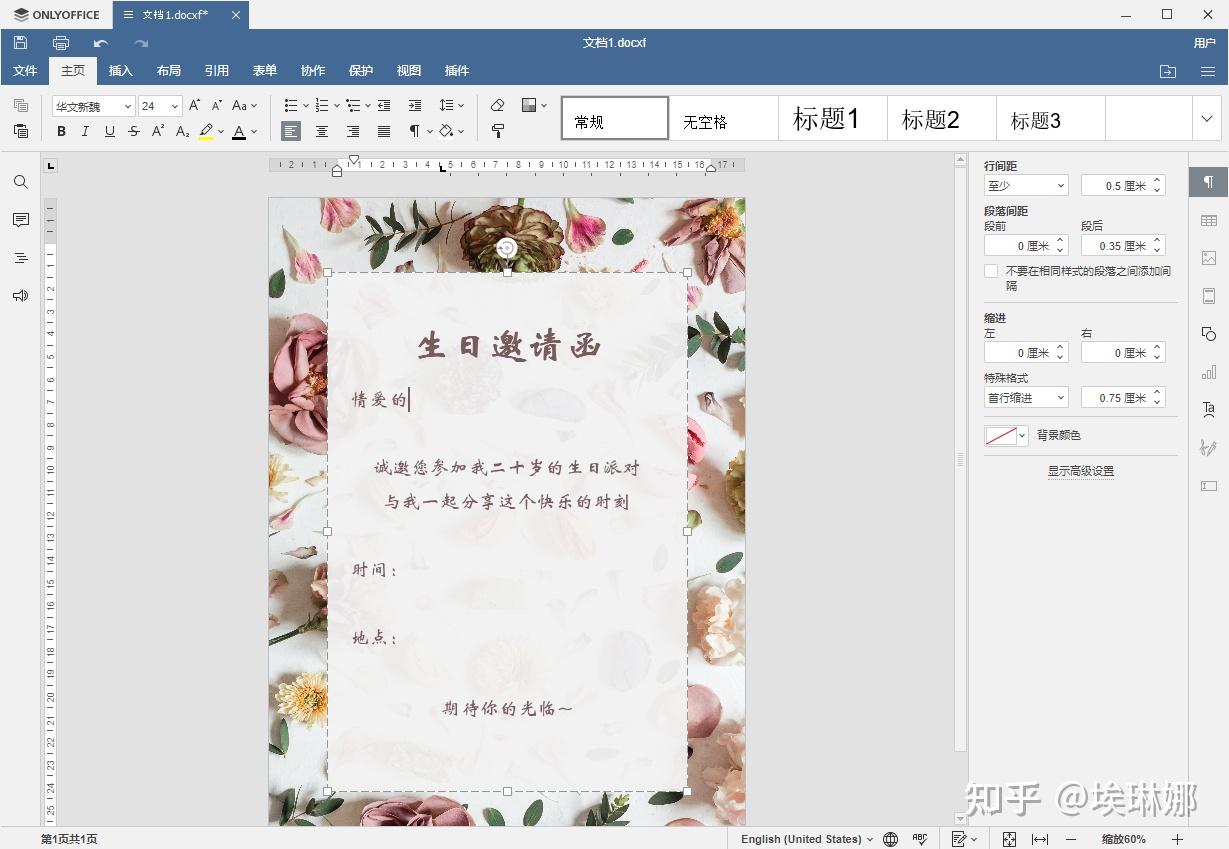
Task: Click the Redo arrow icon
Action: 141,43
